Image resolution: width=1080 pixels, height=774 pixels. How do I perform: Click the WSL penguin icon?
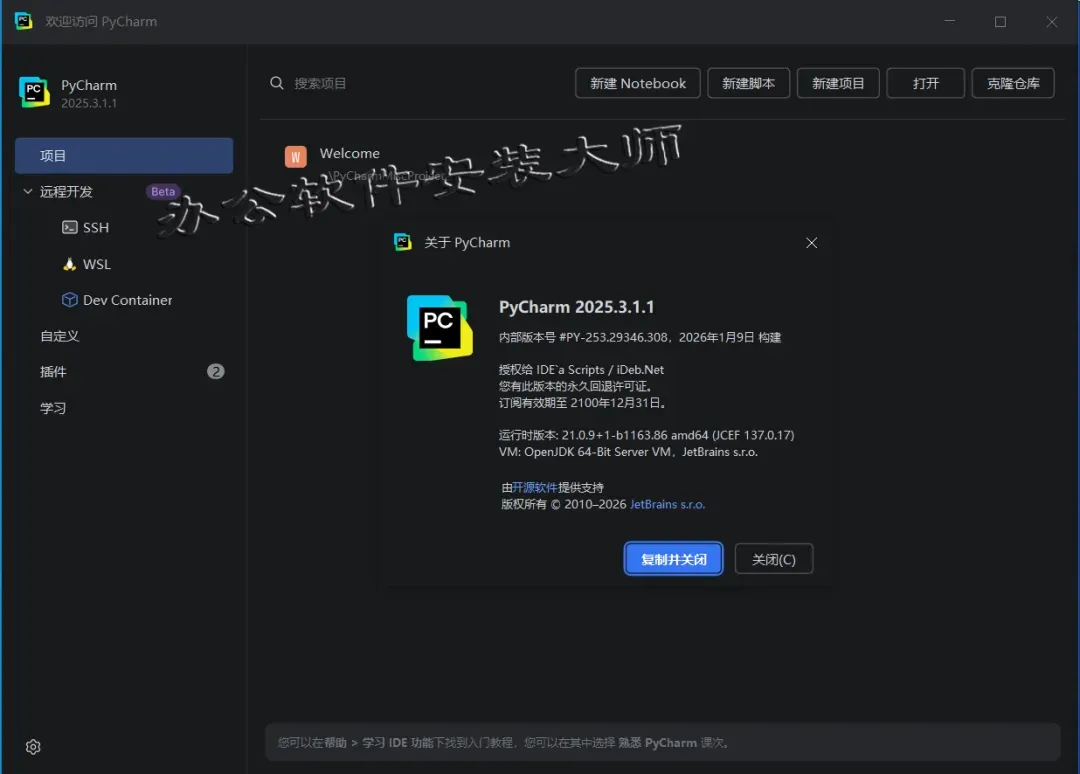[70, 264]
